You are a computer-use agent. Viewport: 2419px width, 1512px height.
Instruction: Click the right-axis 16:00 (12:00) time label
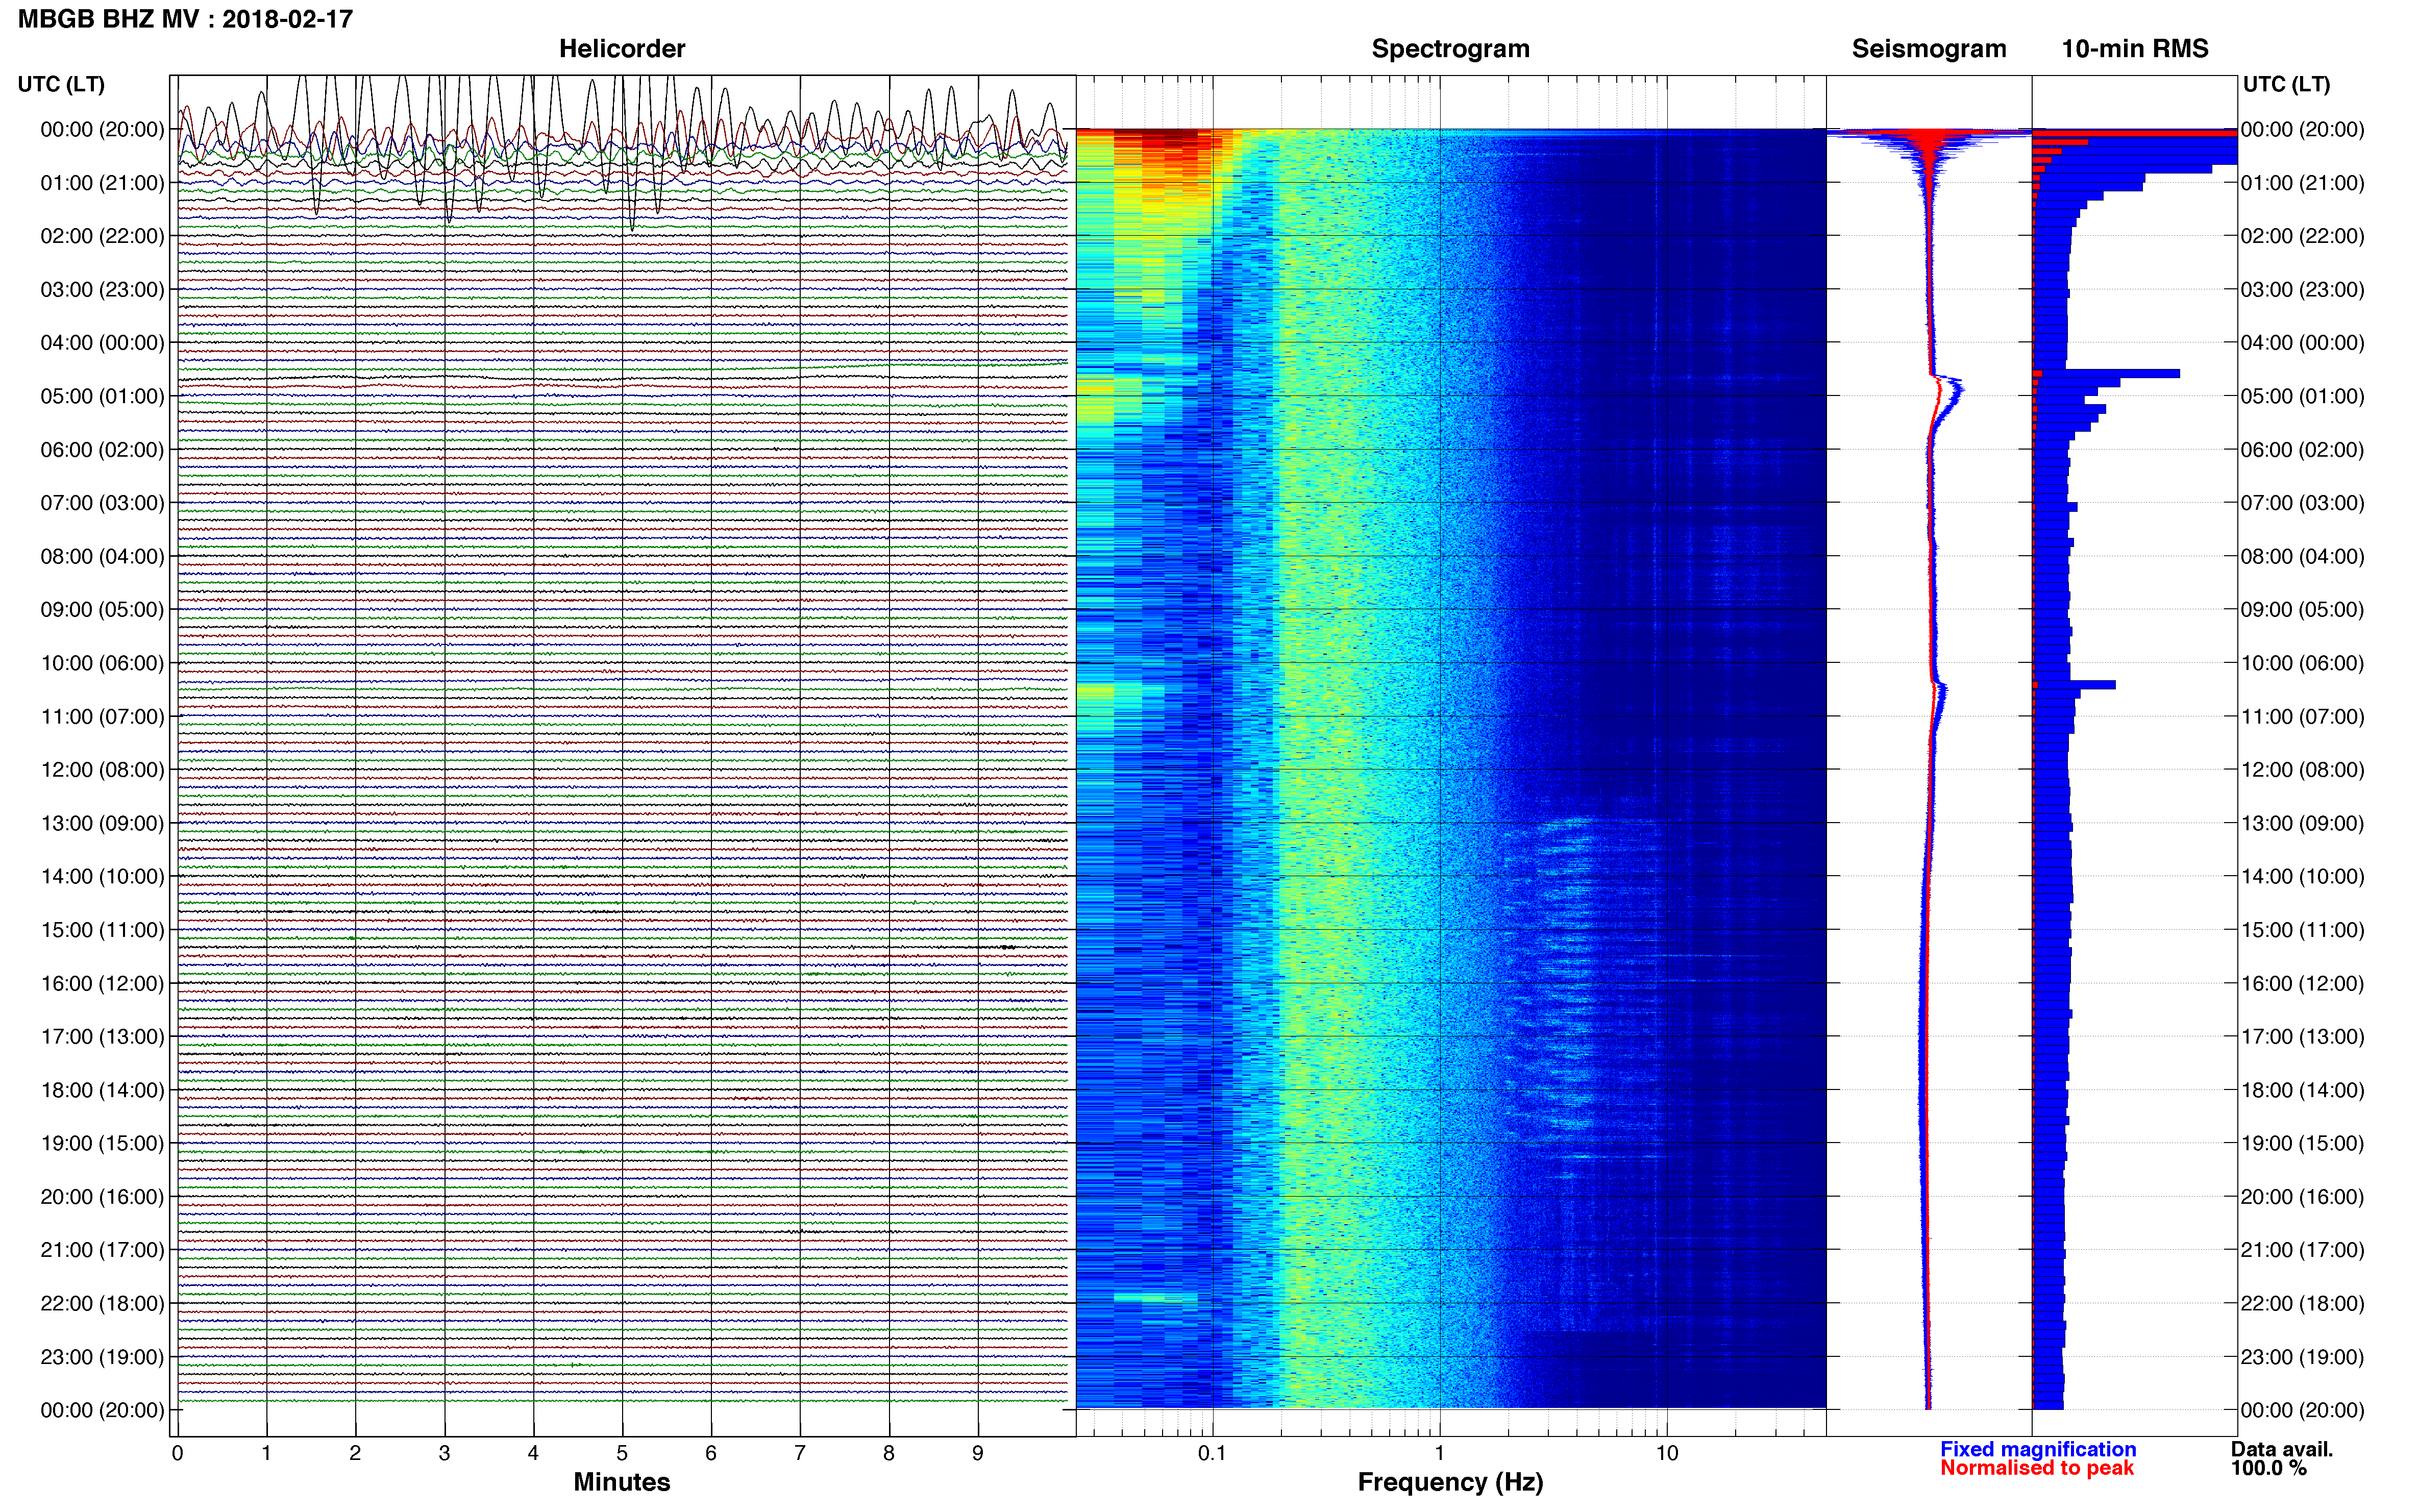tap(2302, 983)
